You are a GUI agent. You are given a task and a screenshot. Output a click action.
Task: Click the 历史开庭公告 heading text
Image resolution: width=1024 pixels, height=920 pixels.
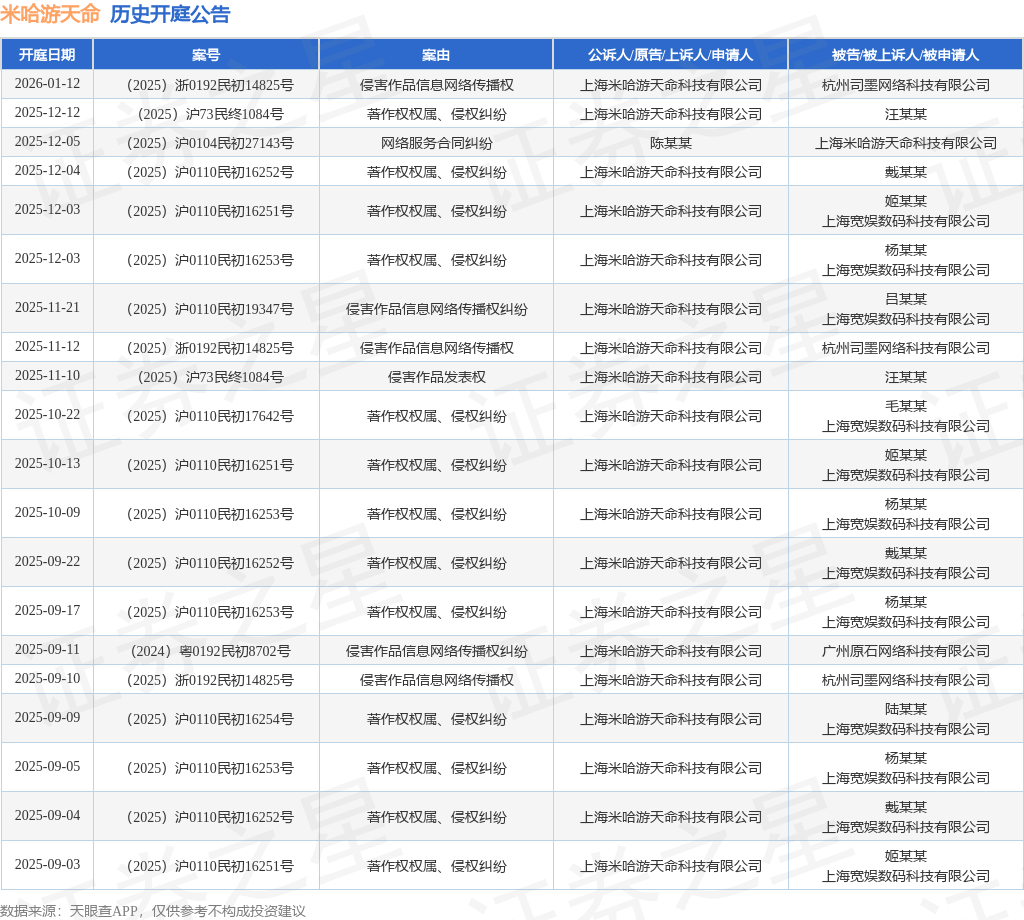(169, 14)
